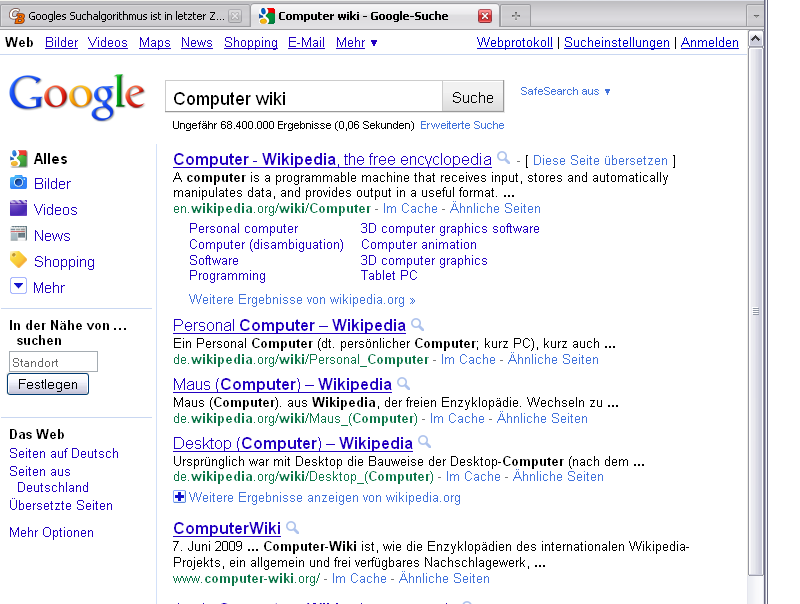
Task: Open the tab list dropdown arrow in tab bar
Action: pos(756,16)
